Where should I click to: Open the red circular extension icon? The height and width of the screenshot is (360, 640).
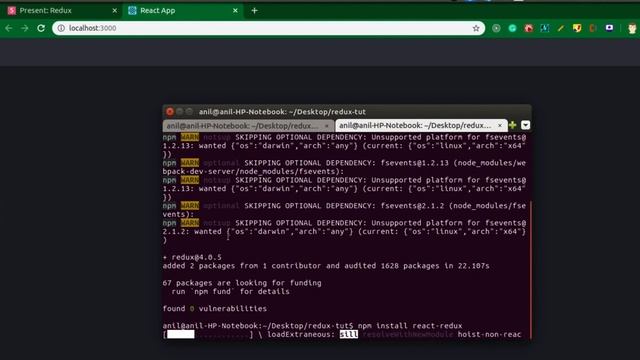tap(529, 28)
